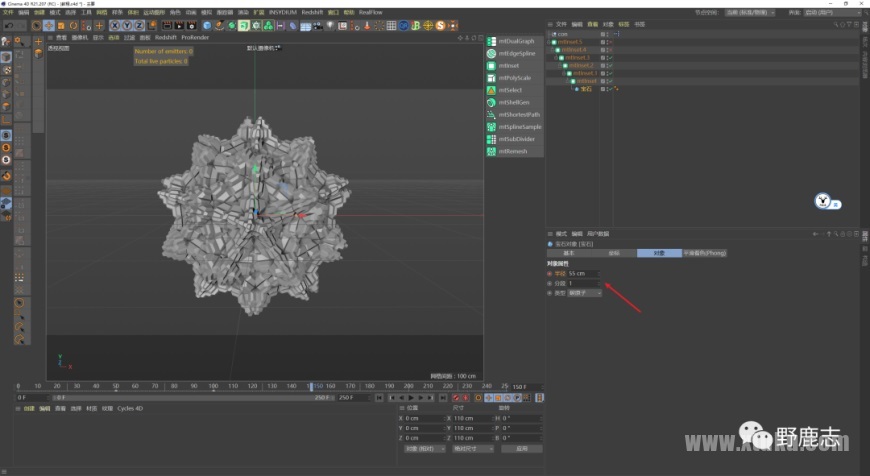Viewport: 870px width, 476px height.
Task: Toggle the green check of mtInset.2
Action: click(610, 65)
